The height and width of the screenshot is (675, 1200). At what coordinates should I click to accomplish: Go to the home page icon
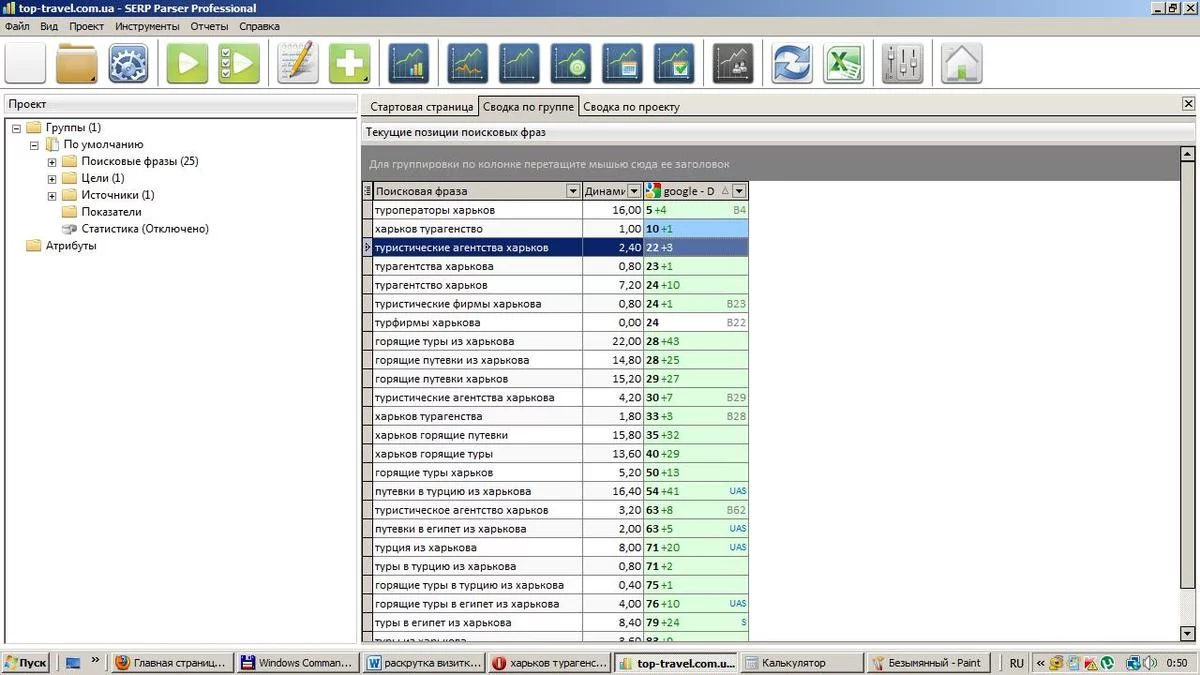(x=962, y=64)
